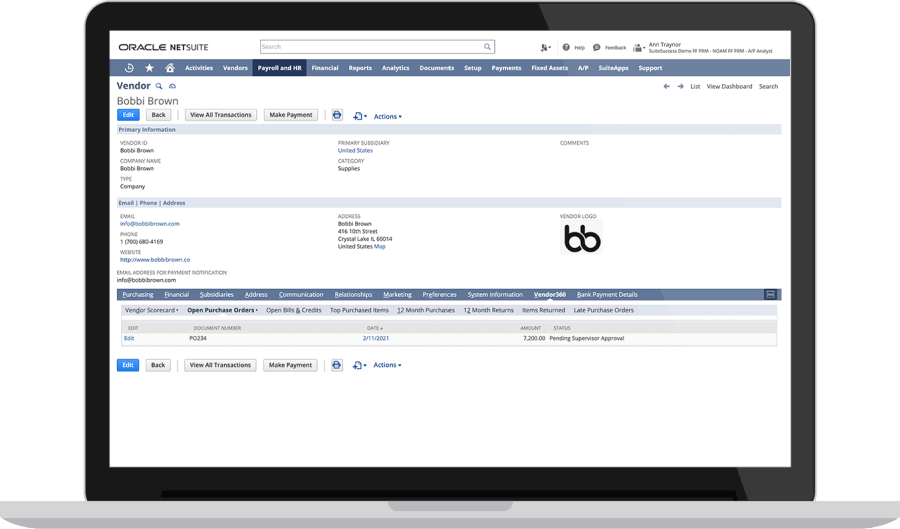Open the Payments menu
The height and width of the screenshot is (529, 900).
click(506, 68)
